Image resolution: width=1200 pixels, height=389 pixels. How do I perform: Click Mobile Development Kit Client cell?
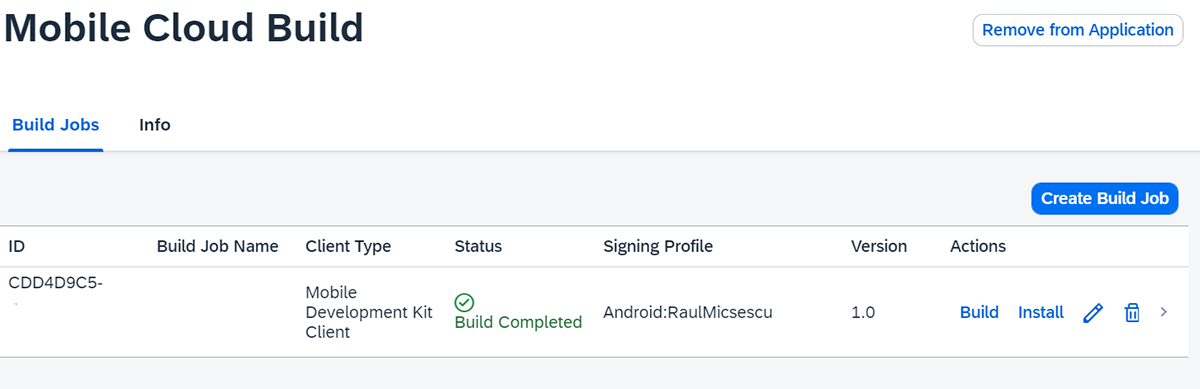coord(369,312)
